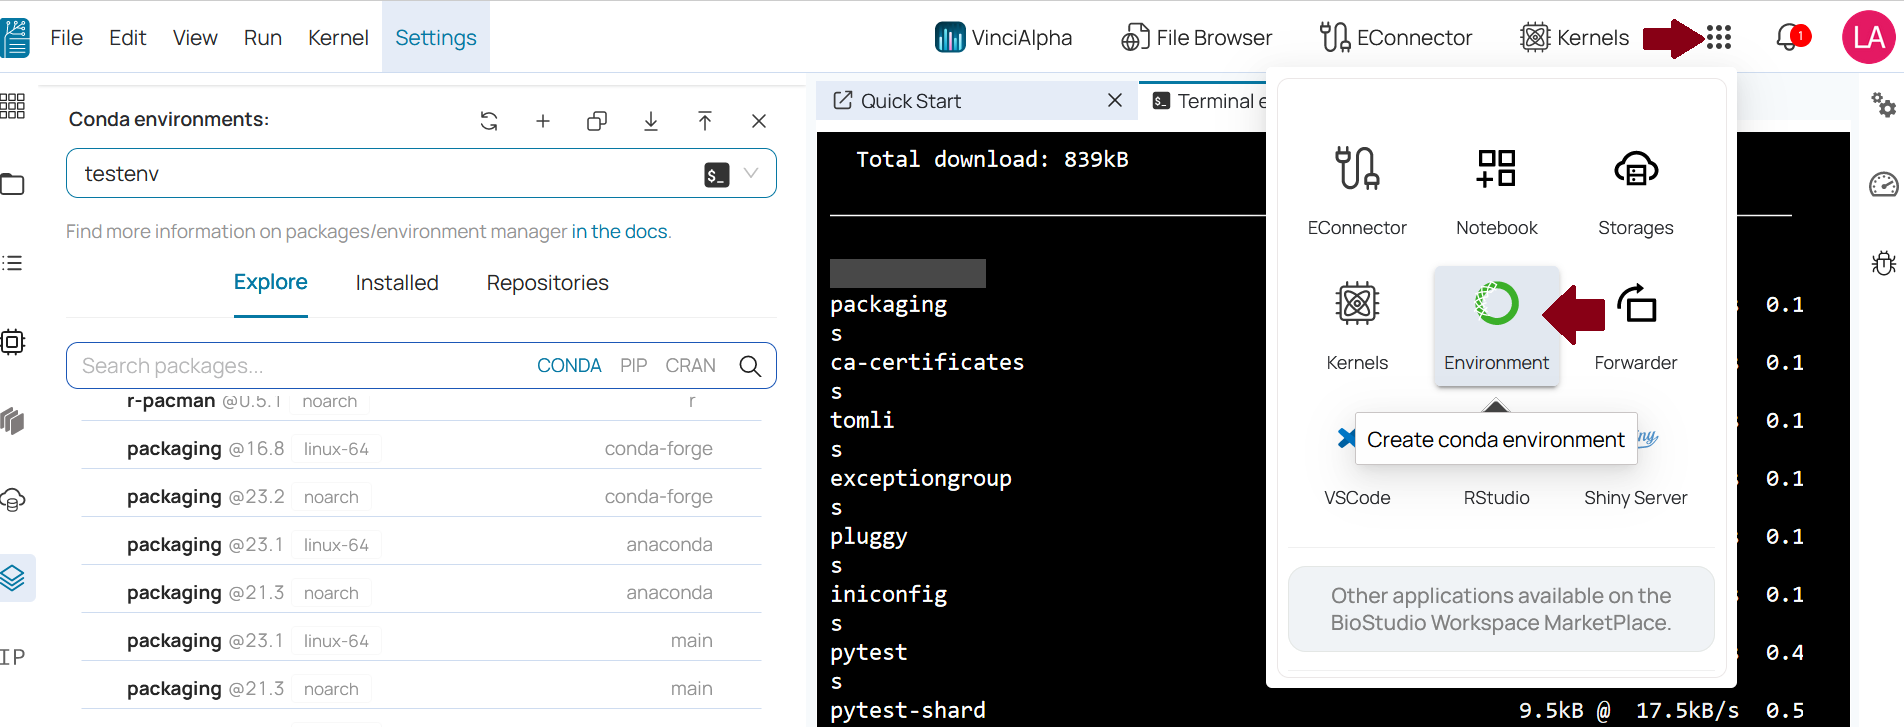Open the Settings menu

(436, 37)
